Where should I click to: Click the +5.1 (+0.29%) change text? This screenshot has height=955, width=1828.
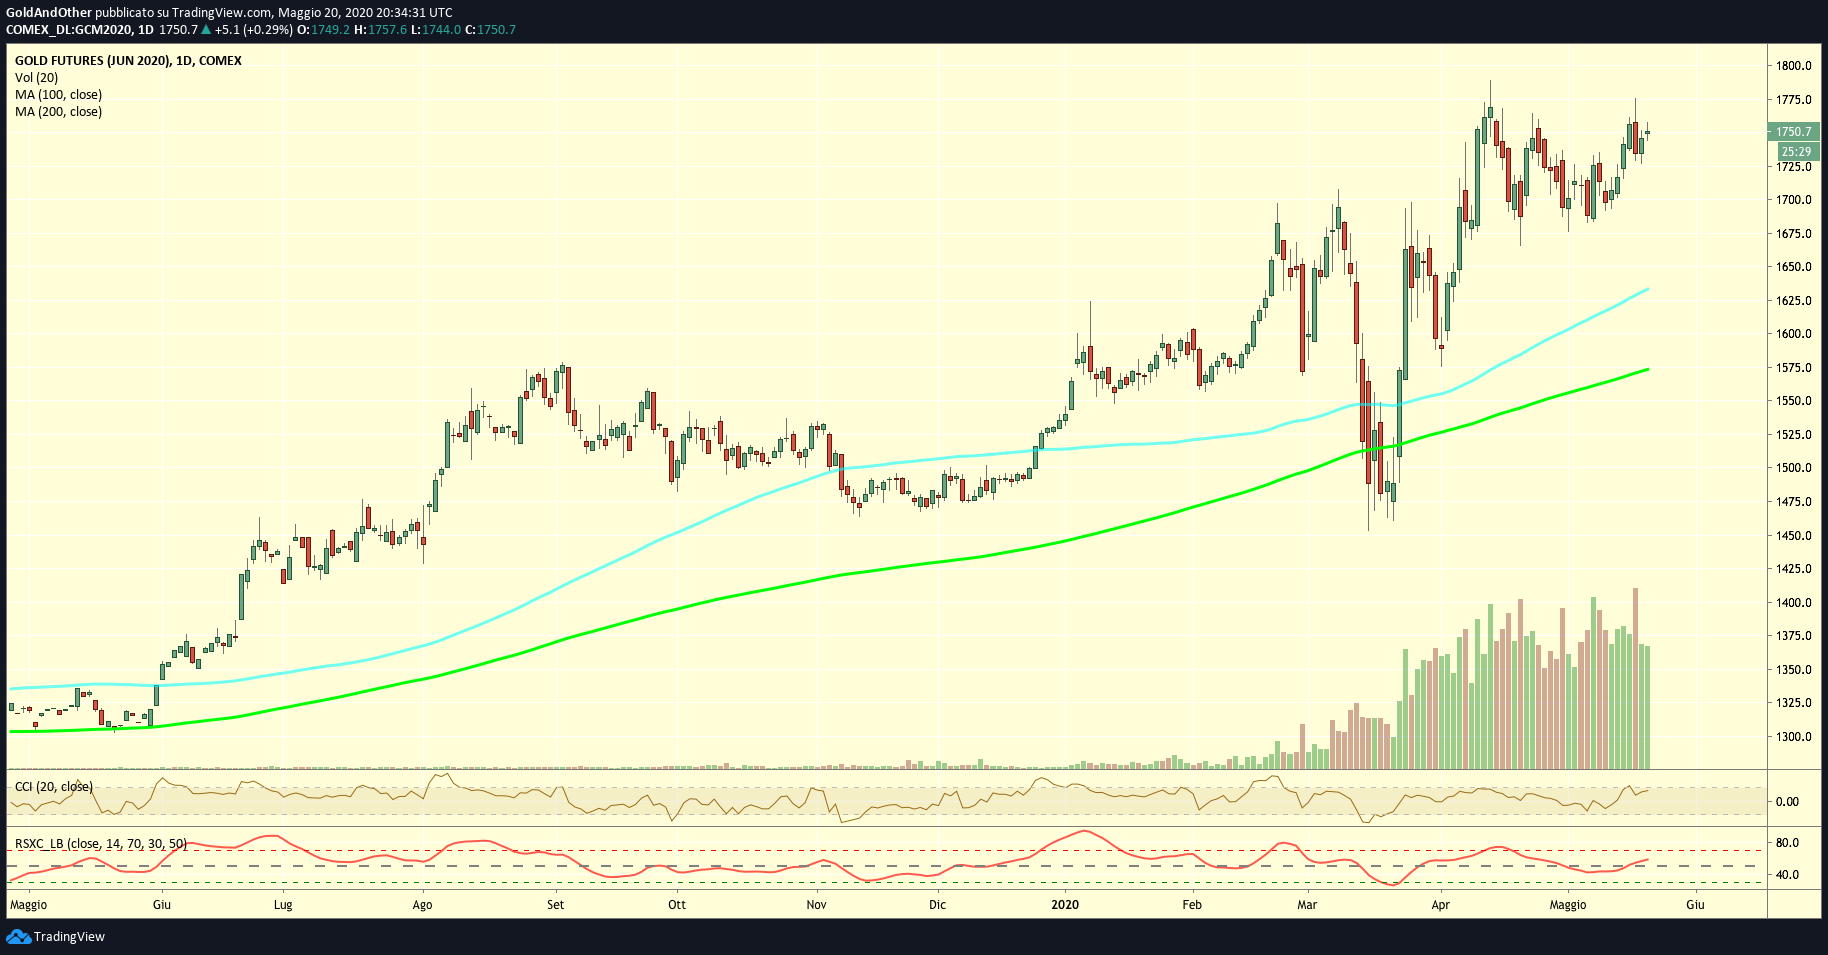click(x=254, y=30)
